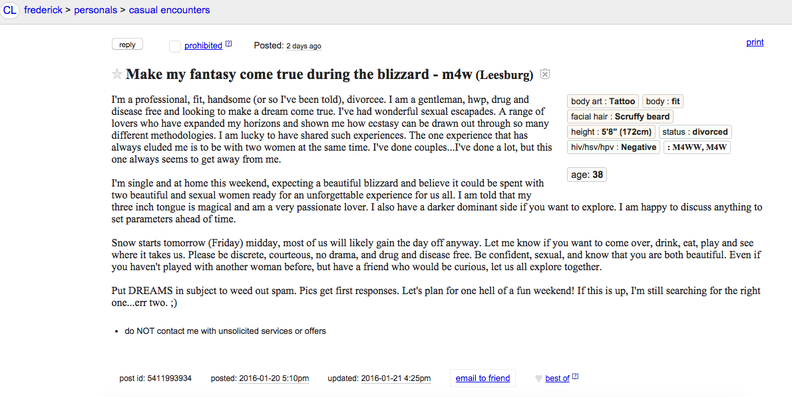Click email to friend link
This screenshot has height=397, width=792.
[482, 378]
